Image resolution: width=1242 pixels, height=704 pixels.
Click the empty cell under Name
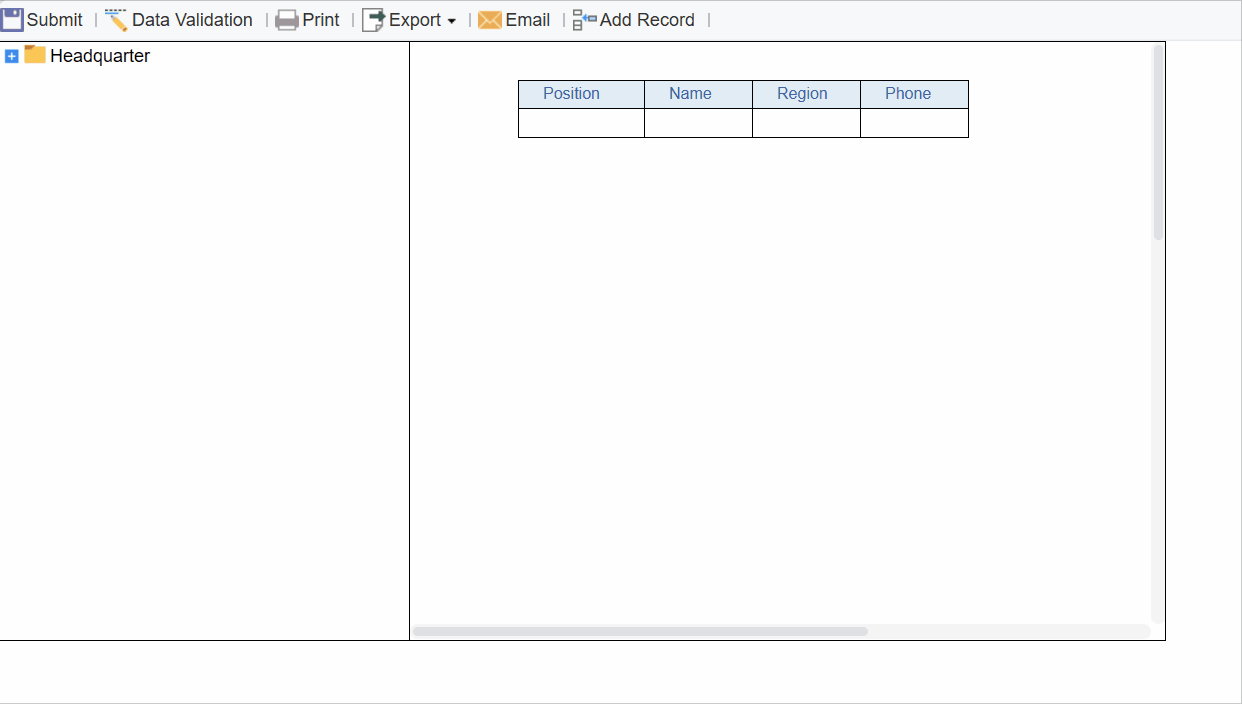[698, 122]
